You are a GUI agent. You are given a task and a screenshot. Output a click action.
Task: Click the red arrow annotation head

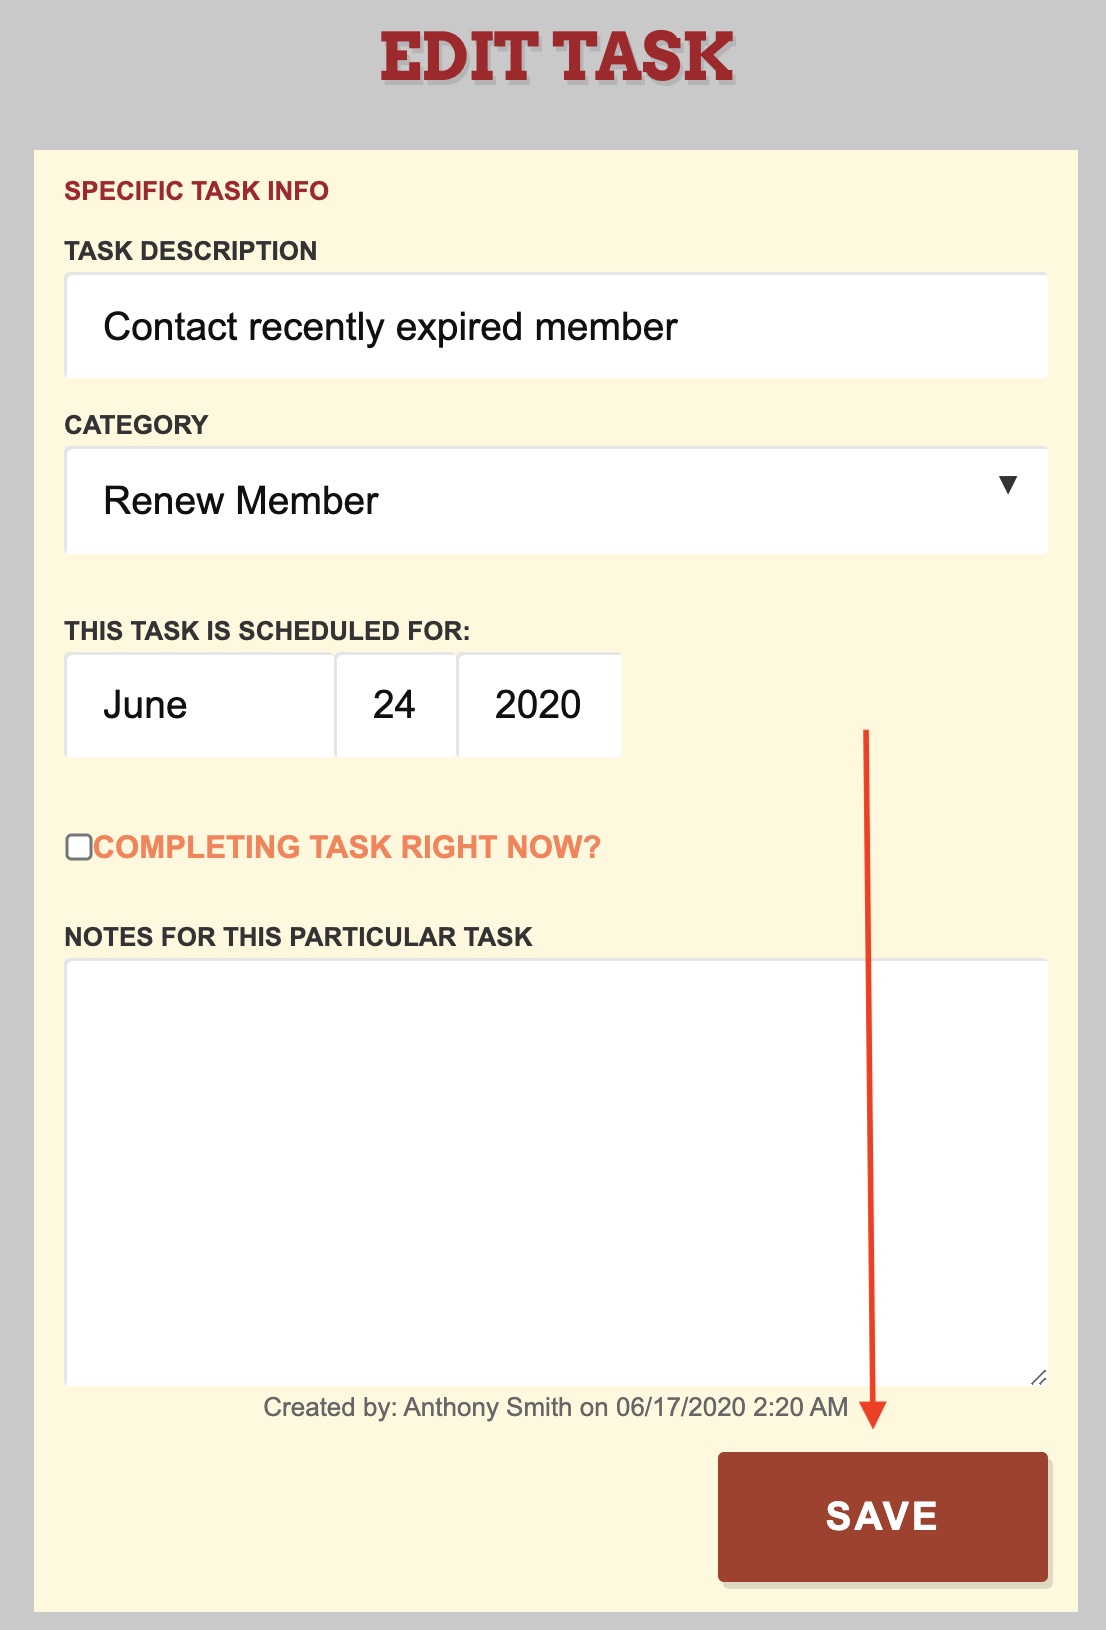pyautogui.click(x=873, y=1414)
